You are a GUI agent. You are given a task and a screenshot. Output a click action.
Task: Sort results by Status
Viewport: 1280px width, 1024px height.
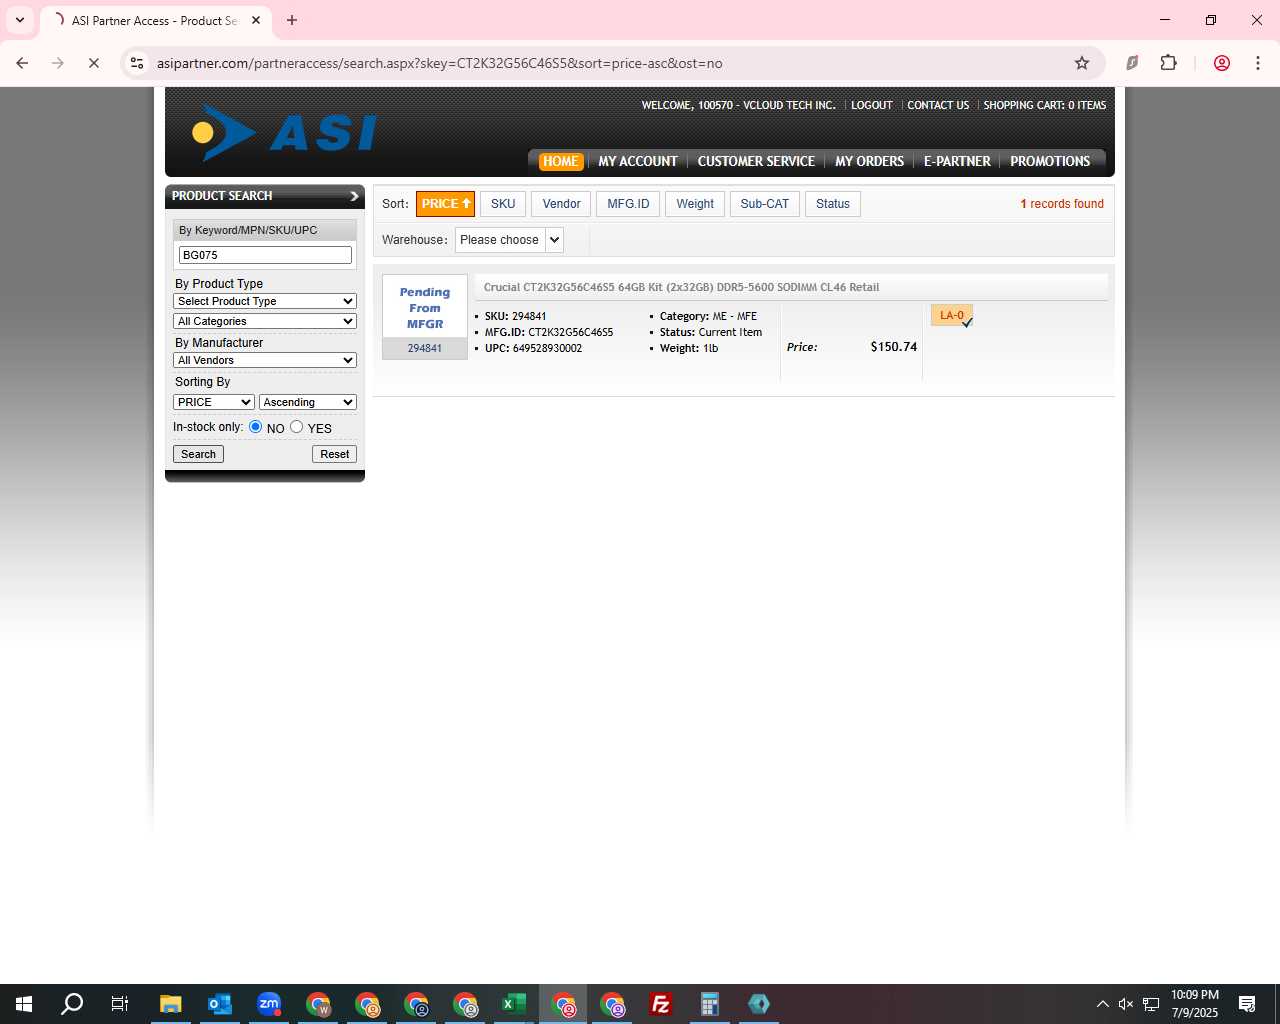832,204
